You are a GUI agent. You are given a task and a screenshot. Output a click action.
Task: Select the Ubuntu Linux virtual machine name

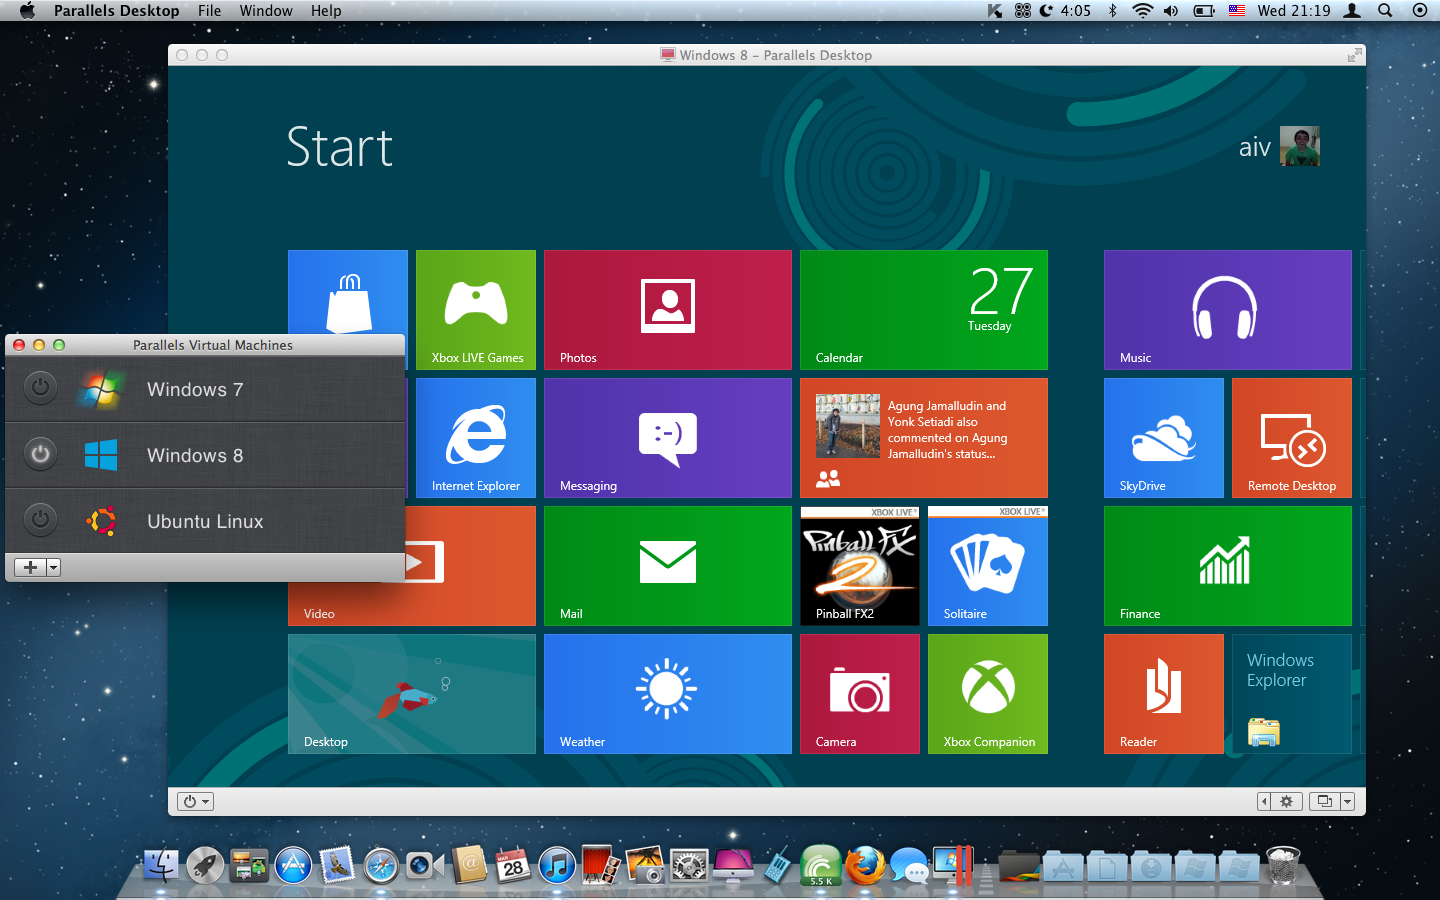point(205,521)
